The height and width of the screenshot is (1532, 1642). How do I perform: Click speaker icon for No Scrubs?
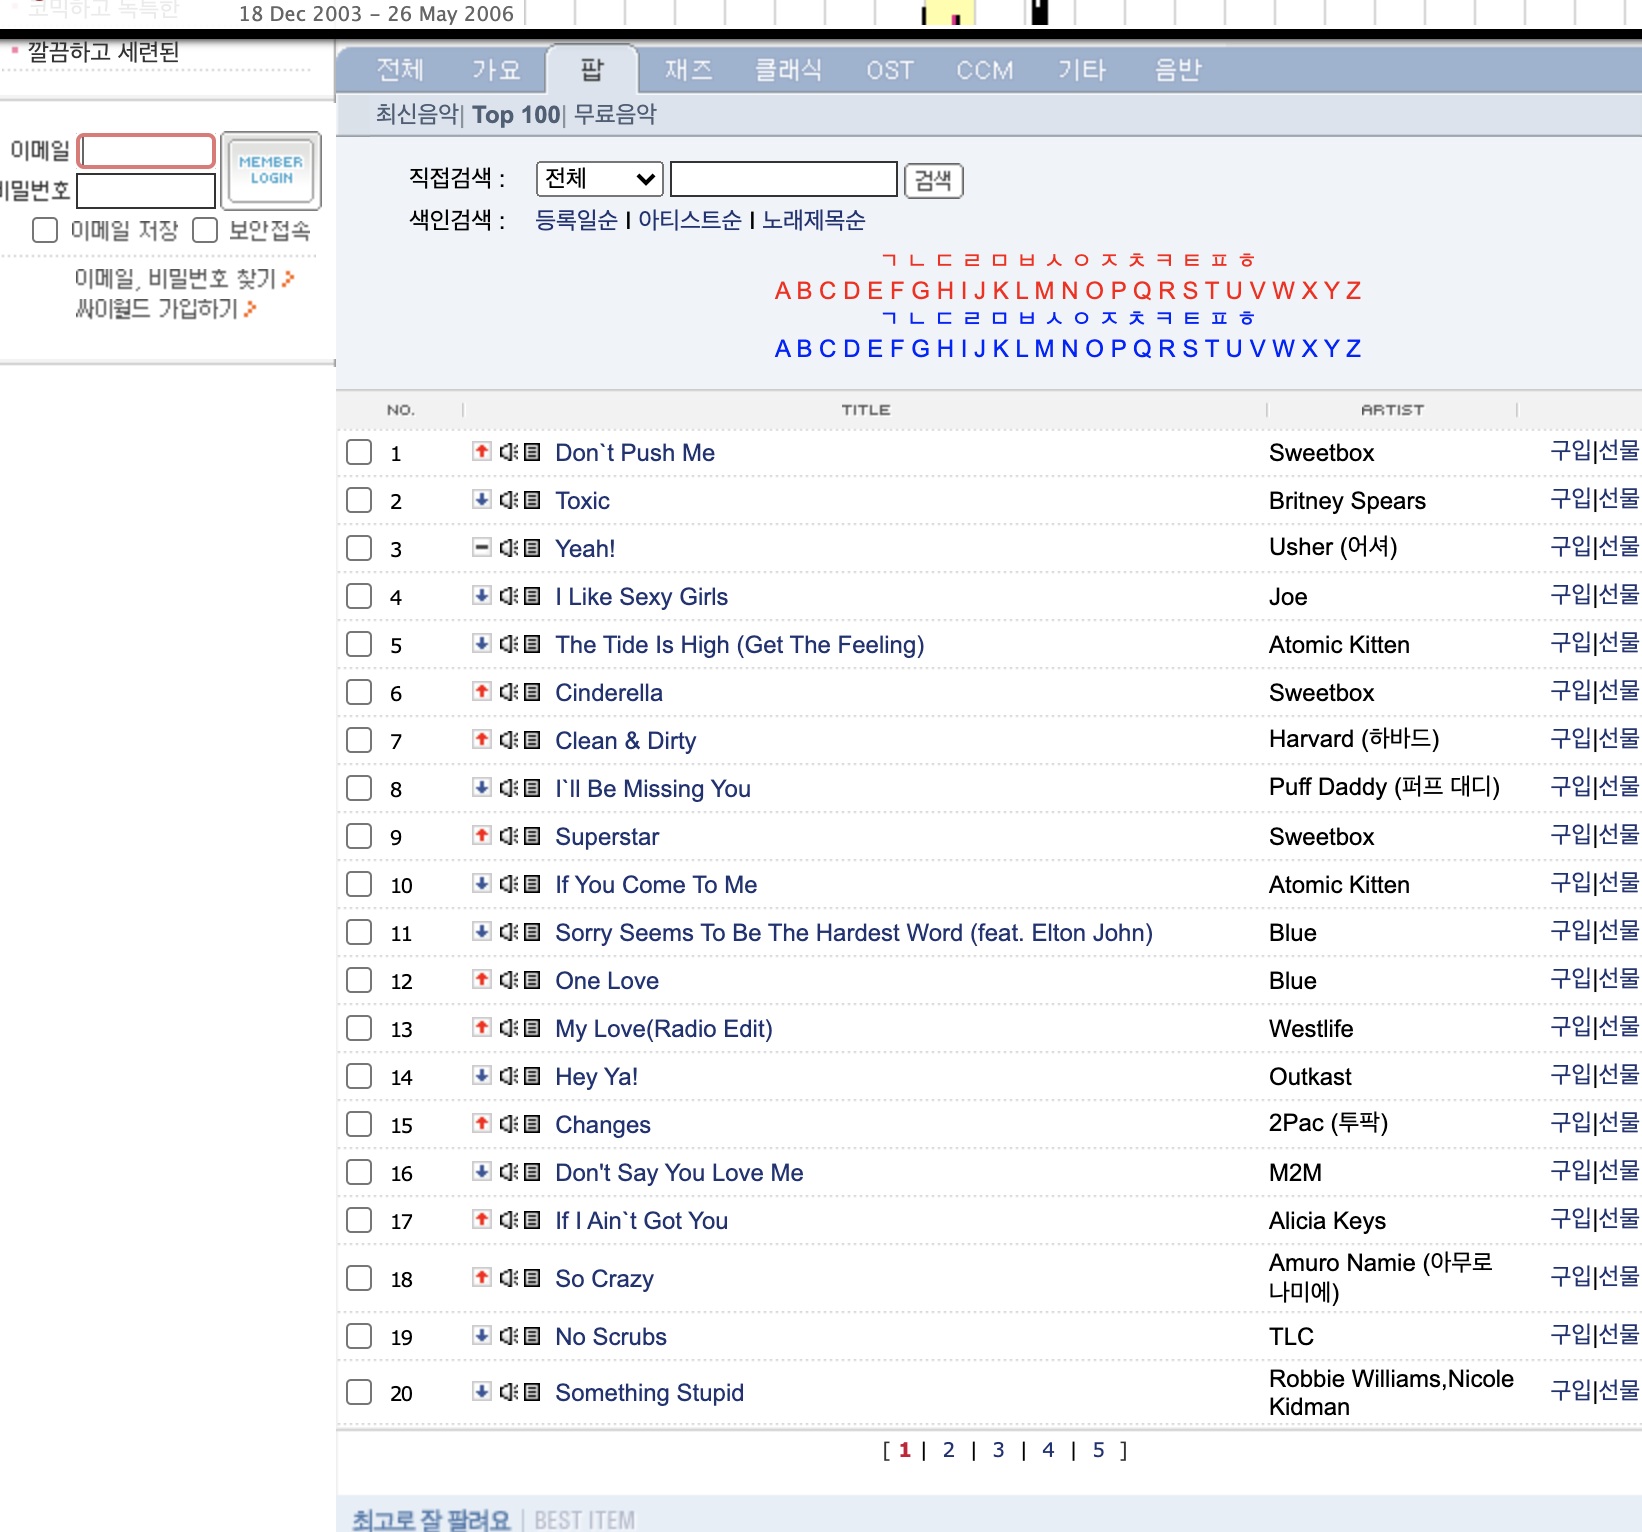pos(508,1336)
